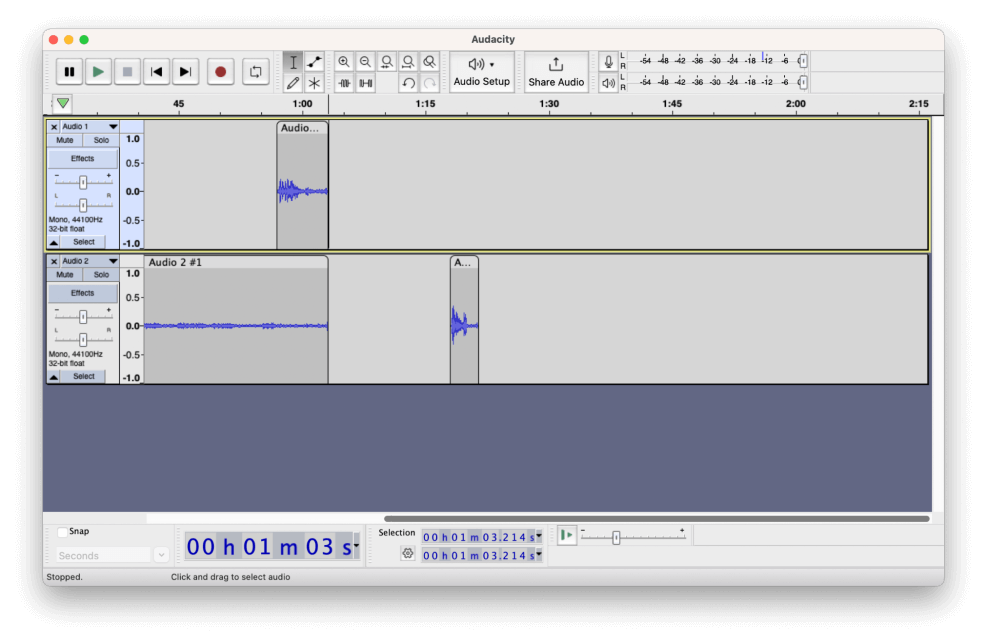Adjust the Audio 2 gain slider
The width and height of the screenshot is (987, 643).
click(83, 316)
